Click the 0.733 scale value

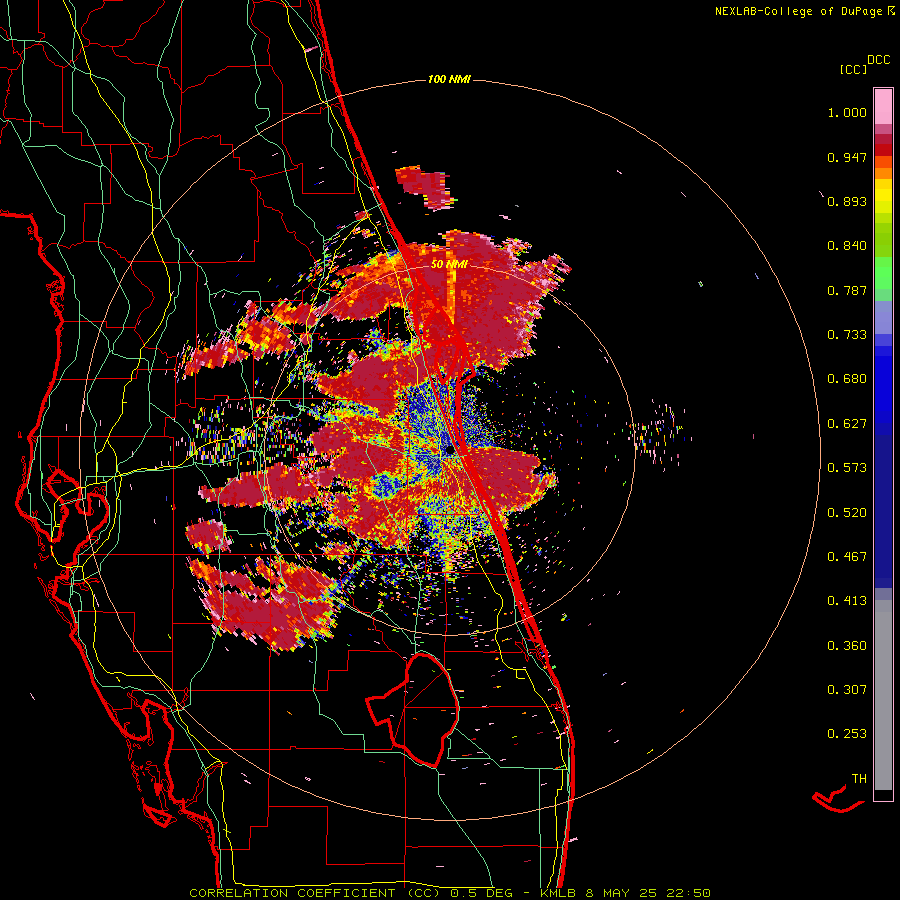click(847, 335)
